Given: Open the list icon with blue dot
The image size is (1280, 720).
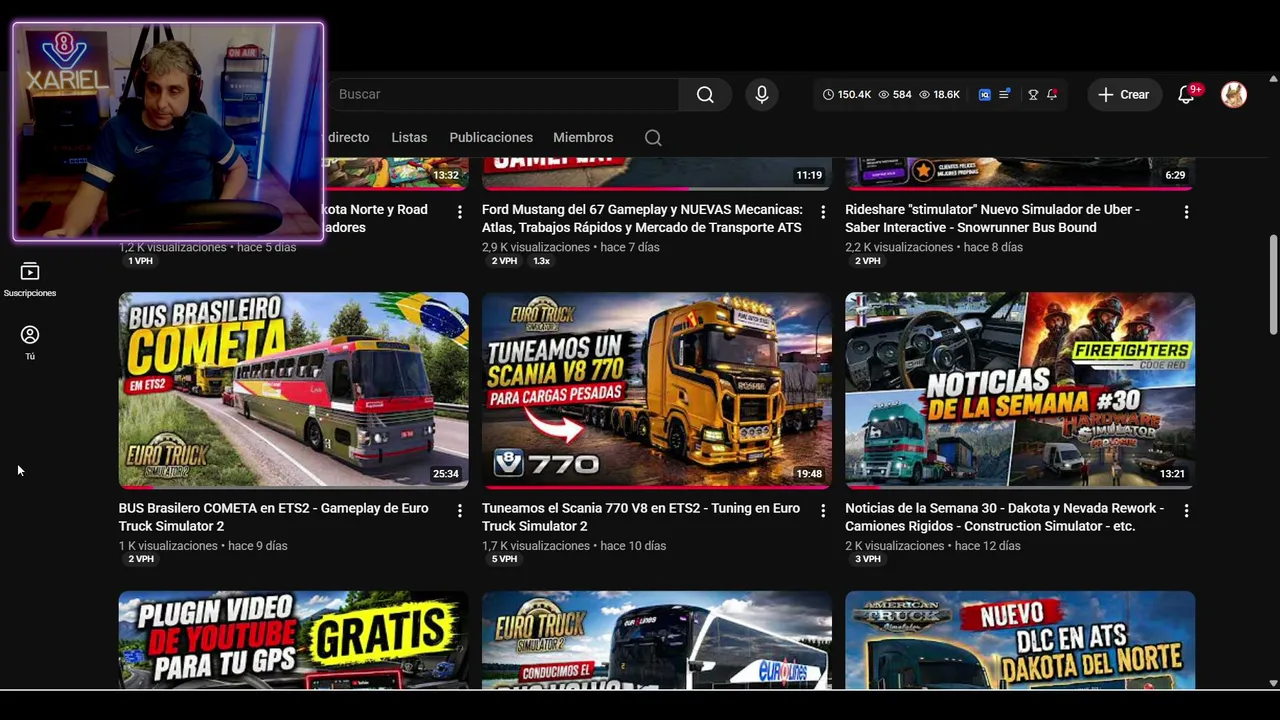Looking at the screenshot, I should click(x=1005, y=94).
